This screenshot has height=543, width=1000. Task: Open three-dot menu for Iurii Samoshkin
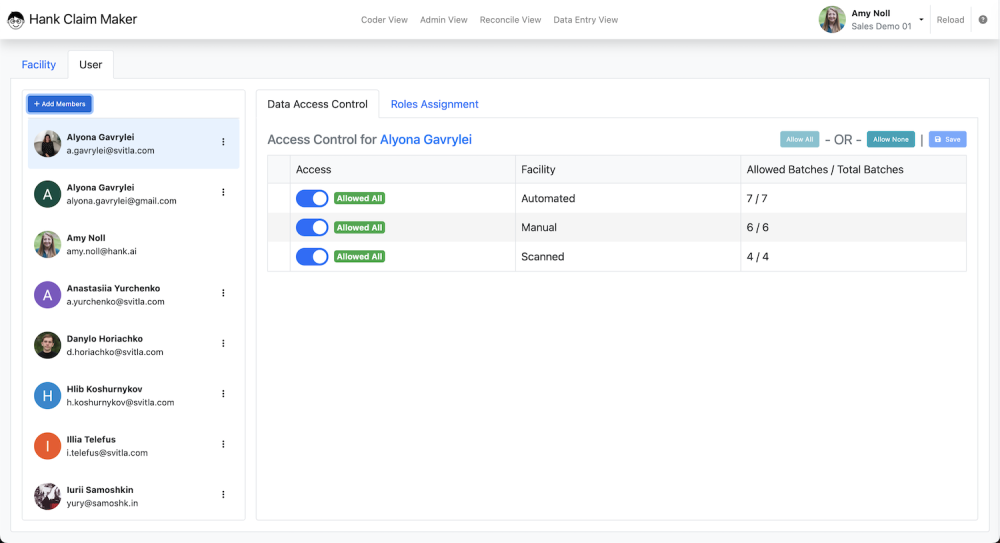click(x=223, y=495)
